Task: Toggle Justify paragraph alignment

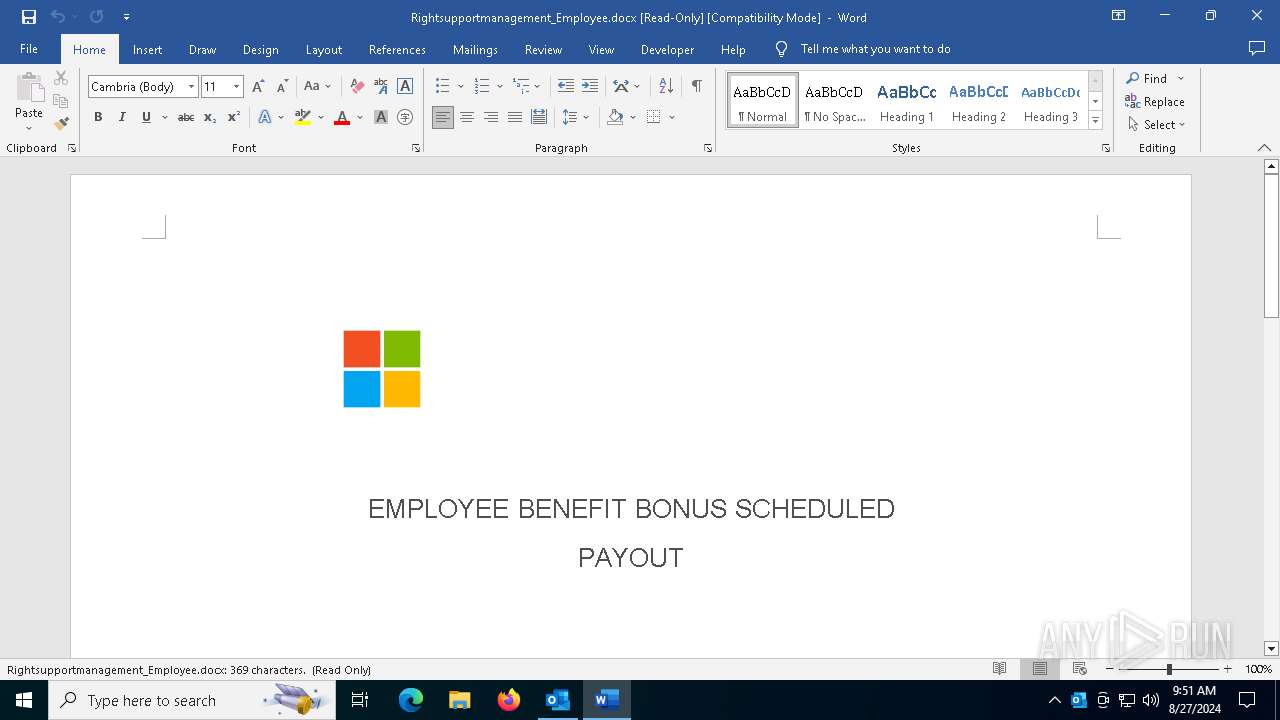Action: [515, 117]
